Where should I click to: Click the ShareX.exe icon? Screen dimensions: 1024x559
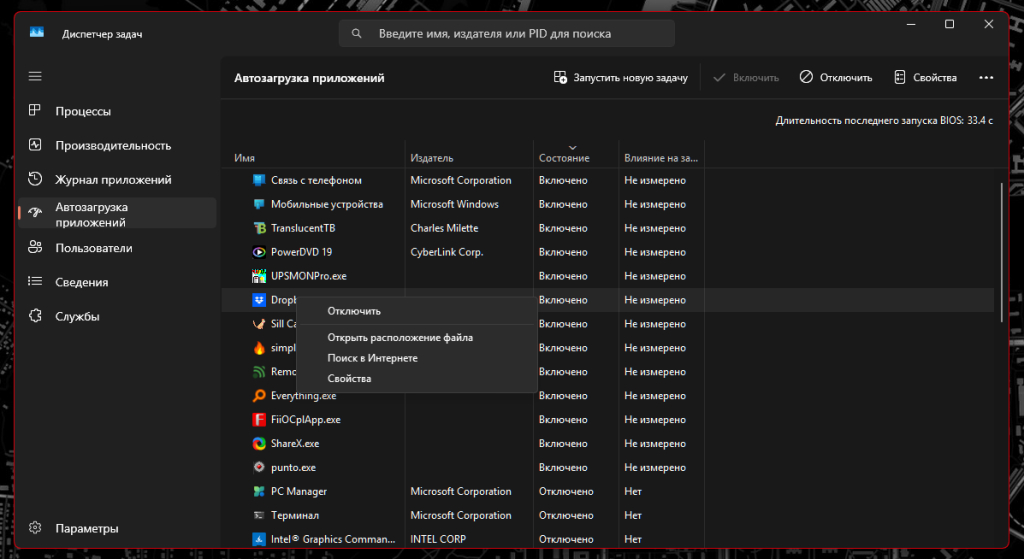tap(259, 443)
